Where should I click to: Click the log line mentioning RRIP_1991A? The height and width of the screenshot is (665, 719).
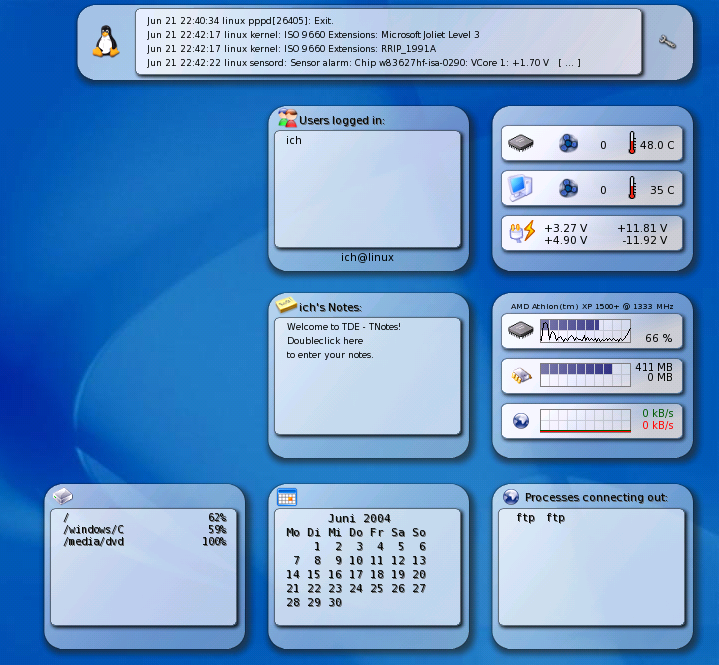[292, 49]
